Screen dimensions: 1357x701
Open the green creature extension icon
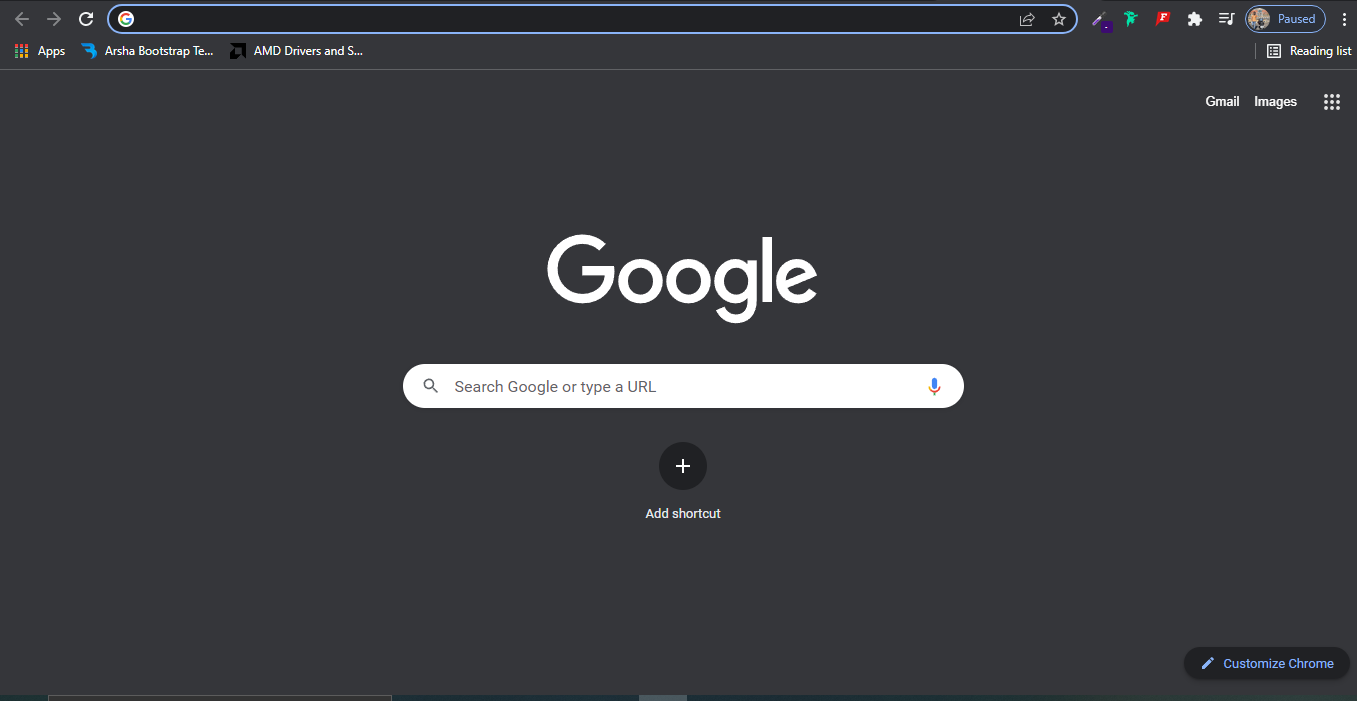click(x=1131, y=19)
